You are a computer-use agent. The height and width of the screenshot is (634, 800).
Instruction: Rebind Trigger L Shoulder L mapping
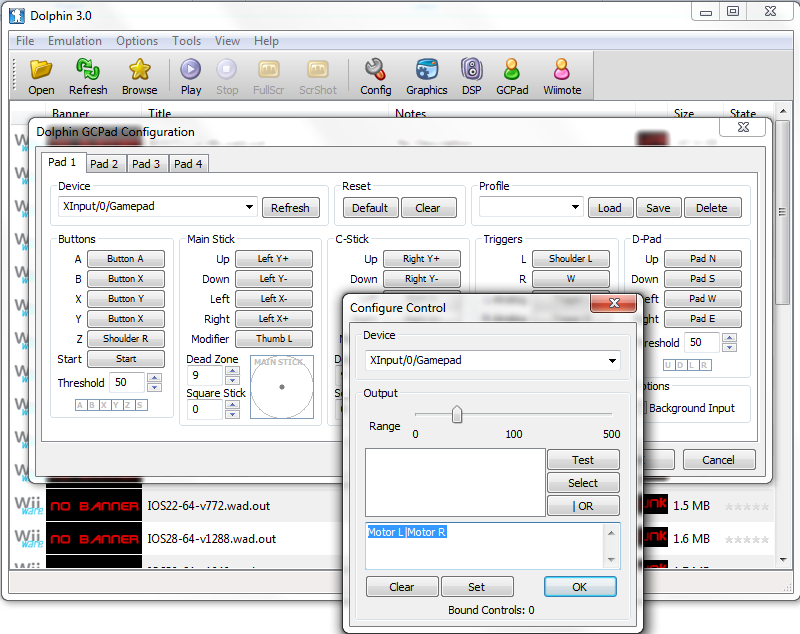pyautogui.click(x=570, y=259)
